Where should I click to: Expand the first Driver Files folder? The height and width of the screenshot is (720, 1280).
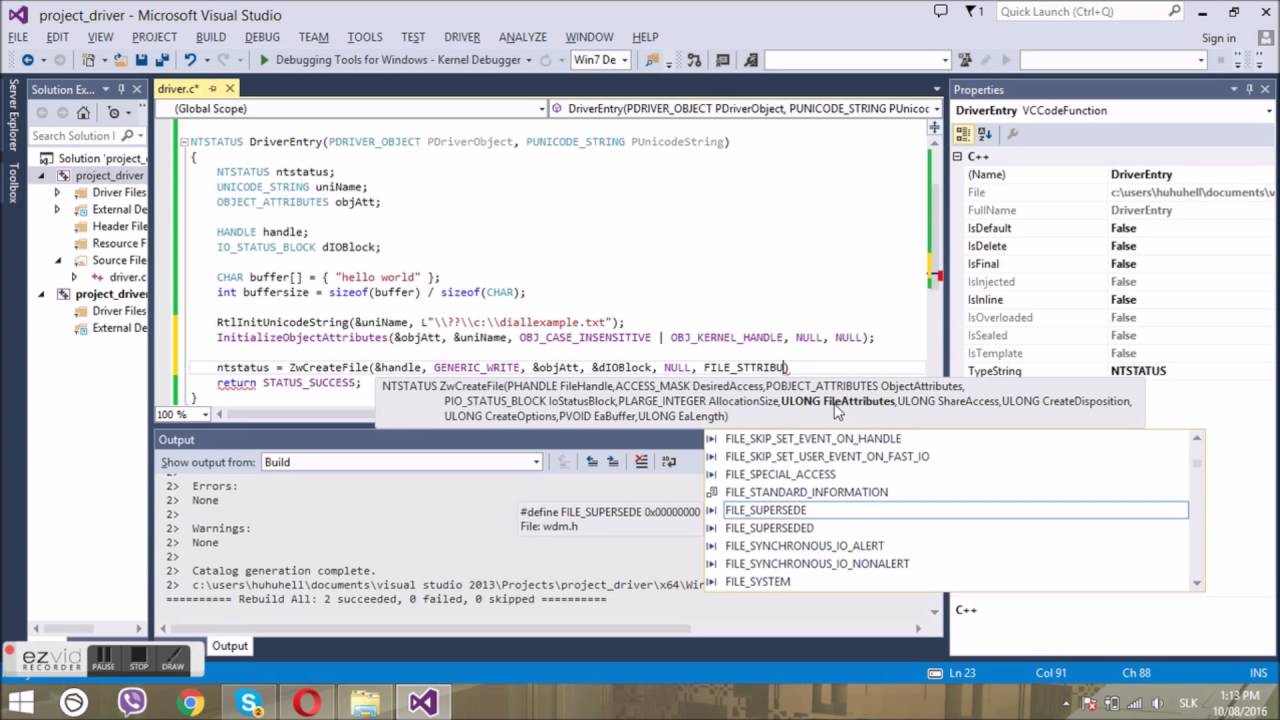click(x=57, y=193)
